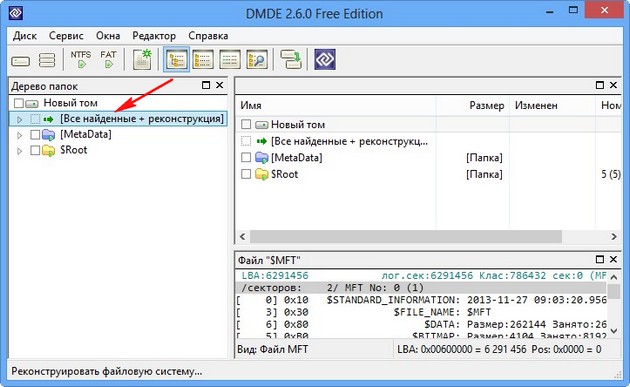Select [MetaData] label in folder tree

(86, 134)
